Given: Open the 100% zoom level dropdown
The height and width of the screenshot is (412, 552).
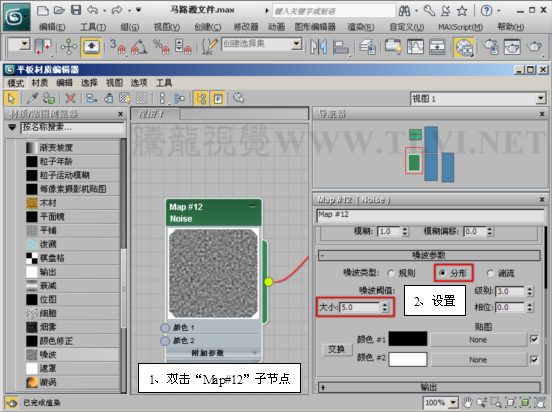Looking at the screenshot, I should tap(453, 402).
